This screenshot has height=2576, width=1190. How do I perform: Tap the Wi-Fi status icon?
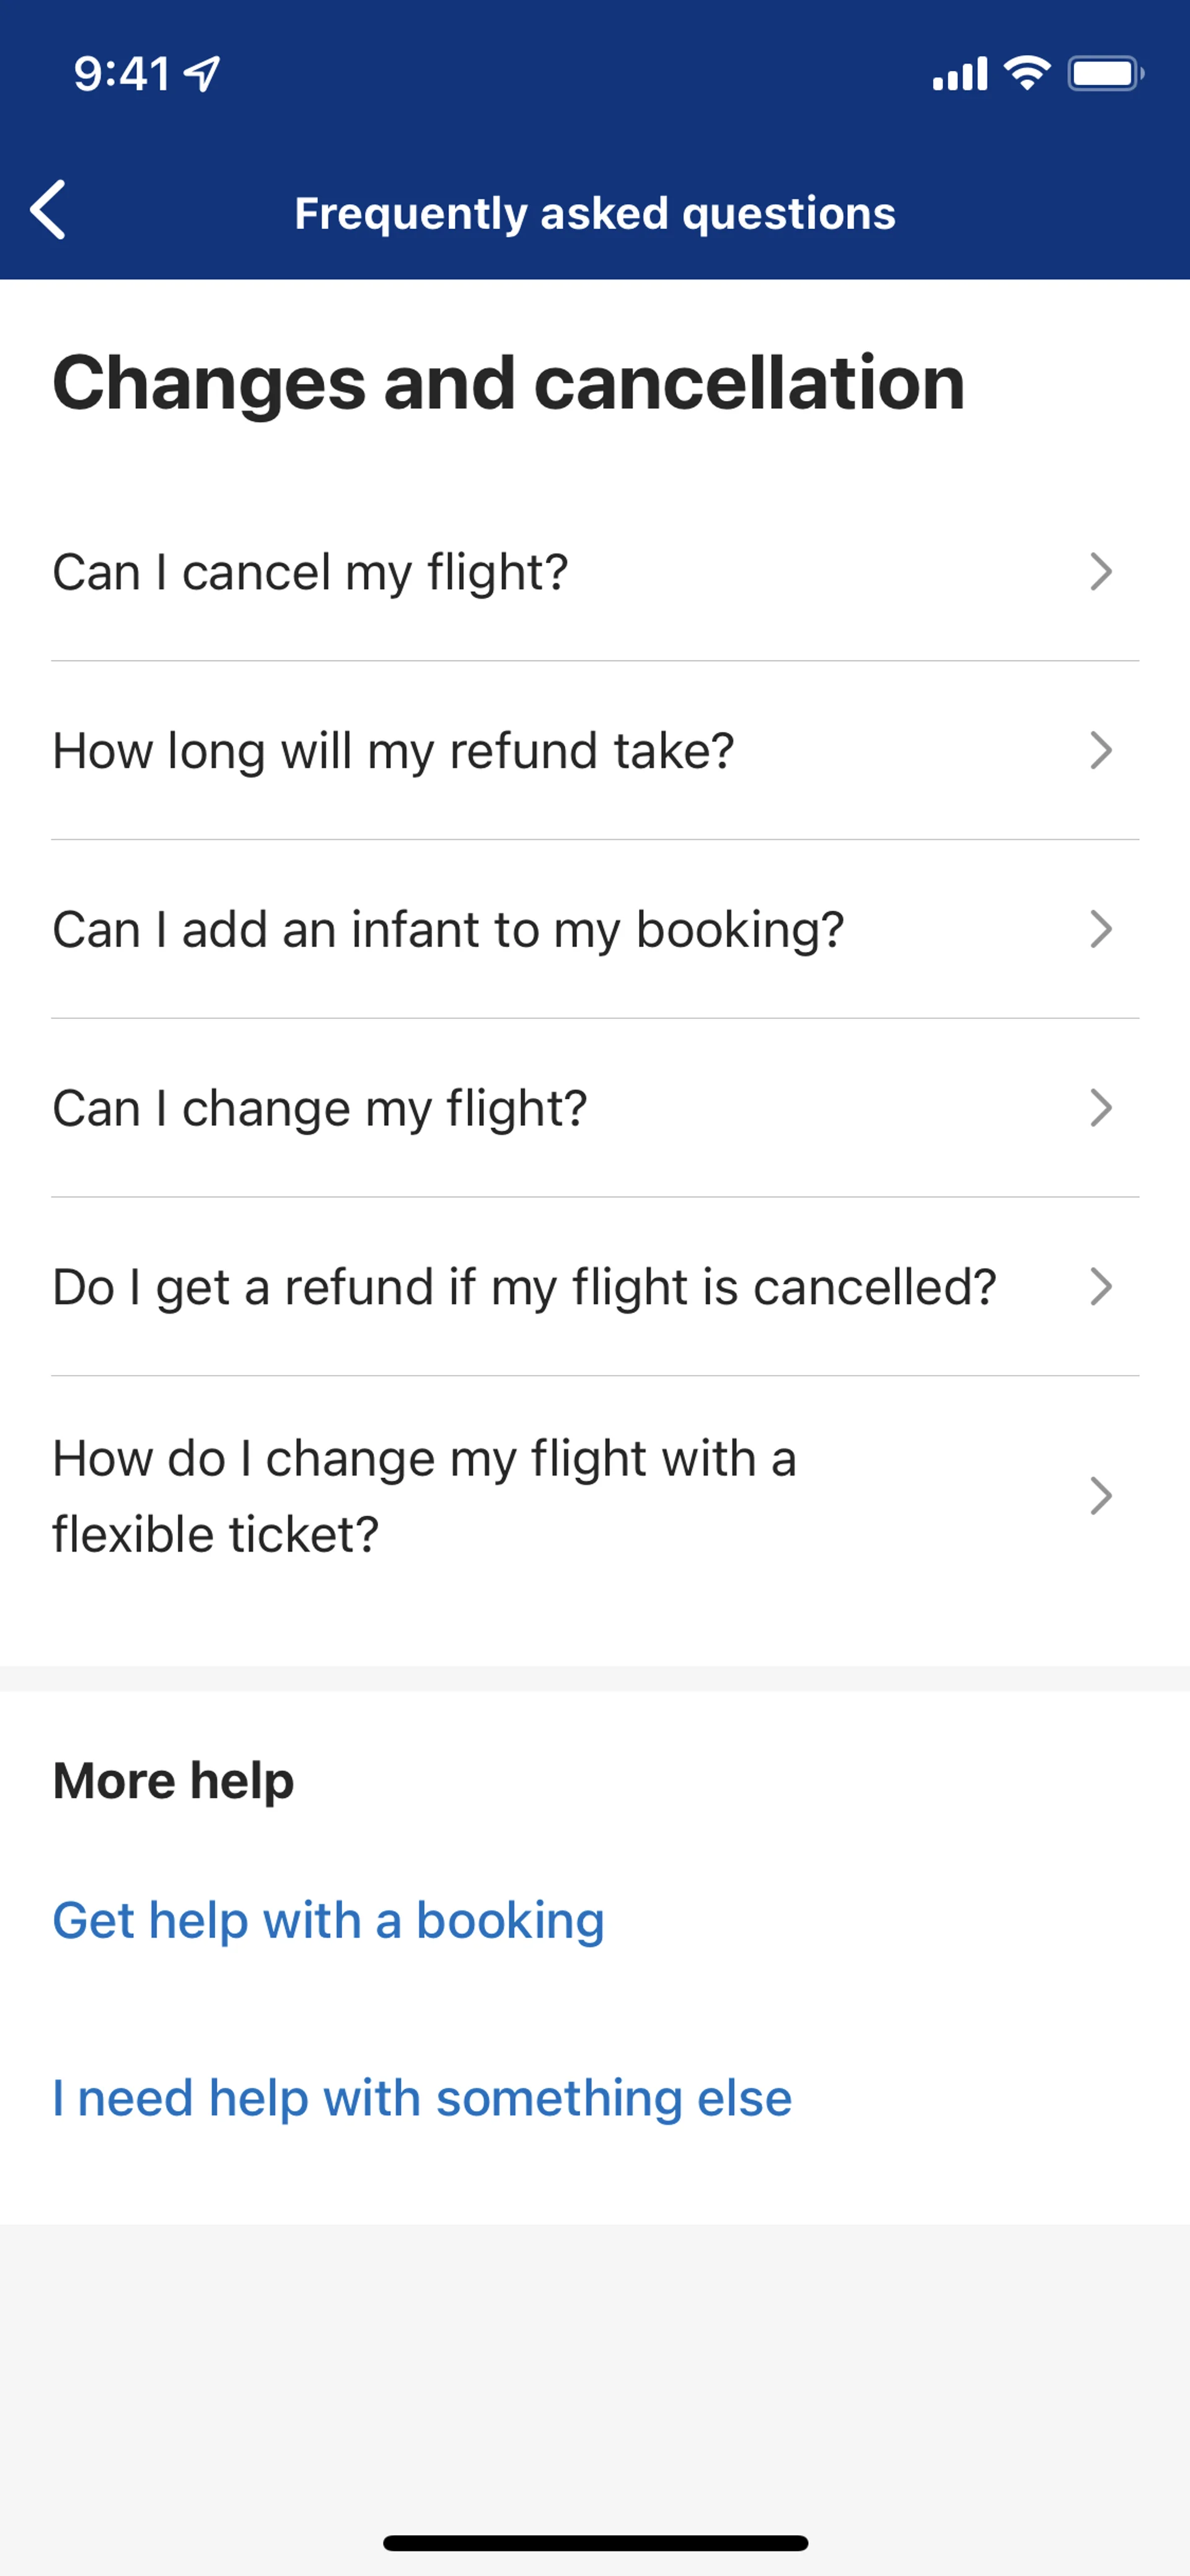pyautogui.click(x=1027, y=73)
